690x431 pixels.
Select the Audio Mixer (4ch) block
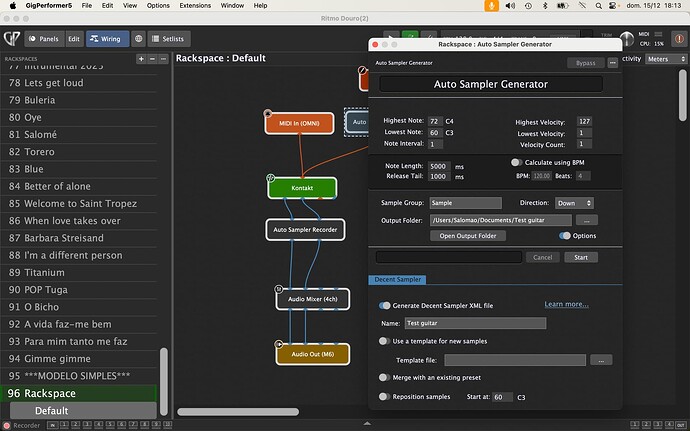tap(313, 299)
